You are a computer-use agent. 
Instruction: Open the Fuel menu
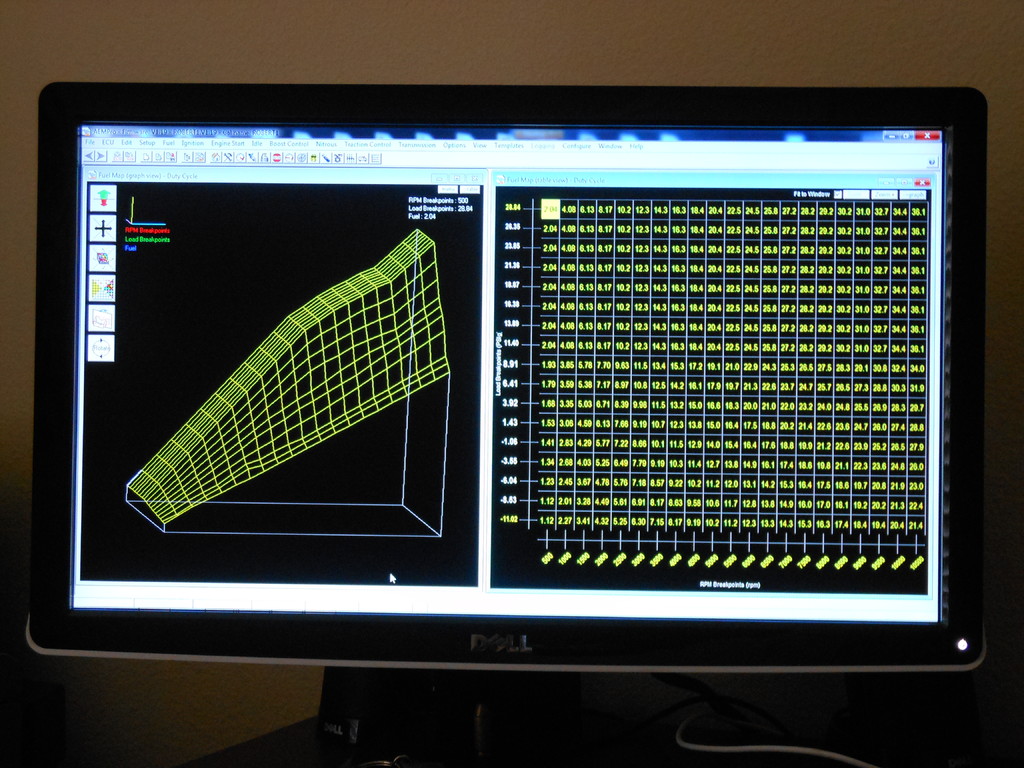168,144
